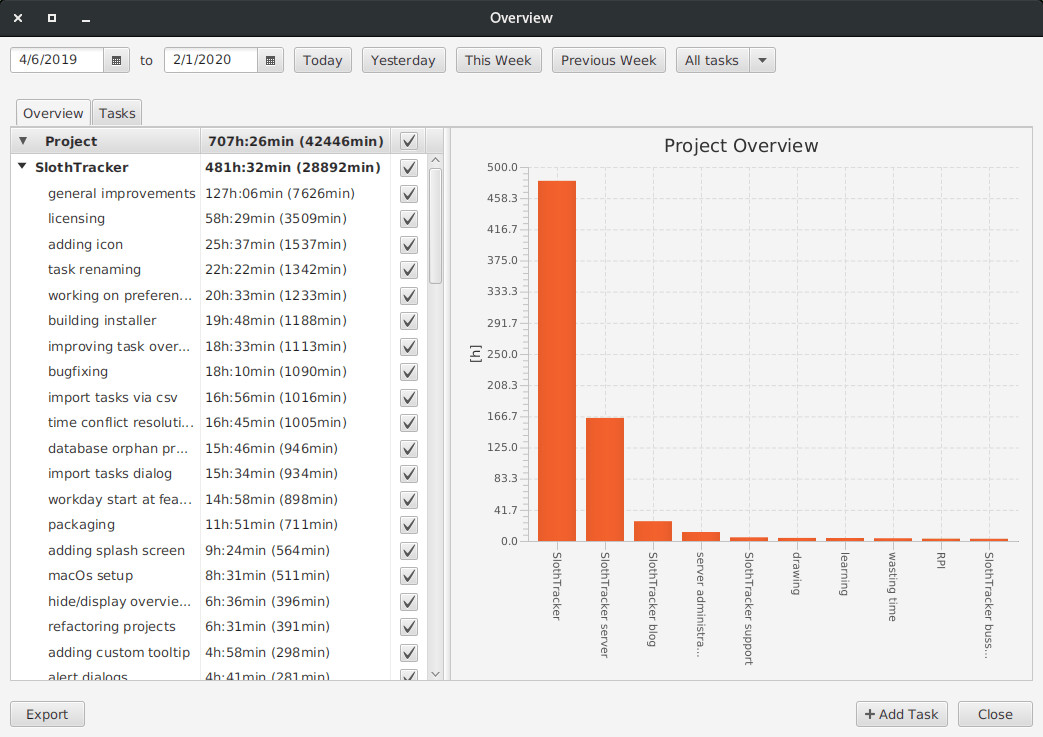The width and height of the screenshot is (1043, 737).
Task: Click the SlothTracker blog chart bar
Action: point(653,531)
